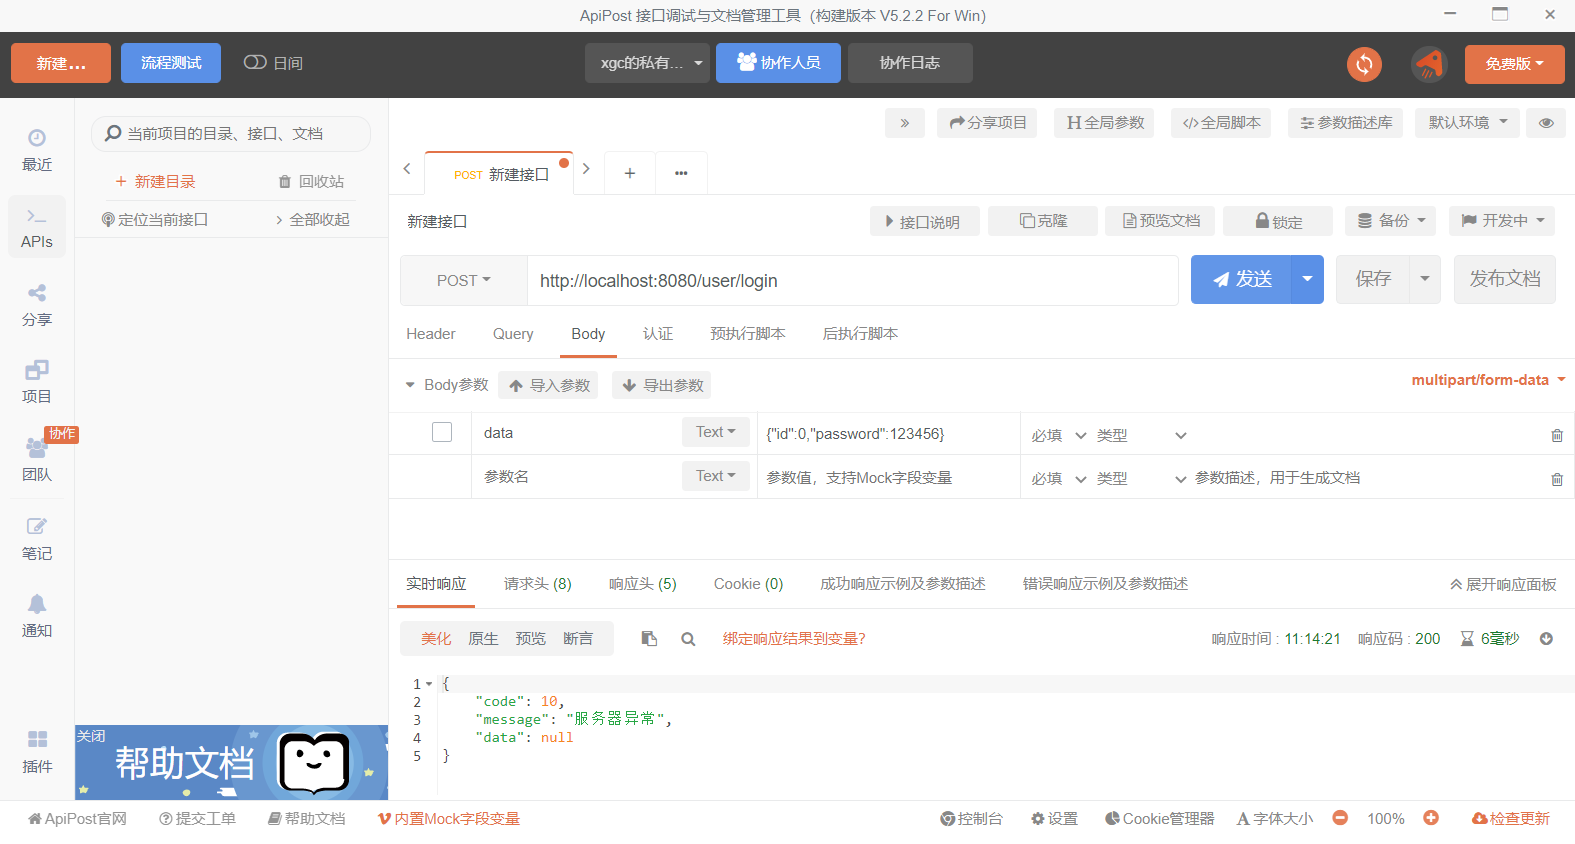Screen dimensions: 1575x844
Task: Click the project search input field
Action: click(x=231, y=133)
